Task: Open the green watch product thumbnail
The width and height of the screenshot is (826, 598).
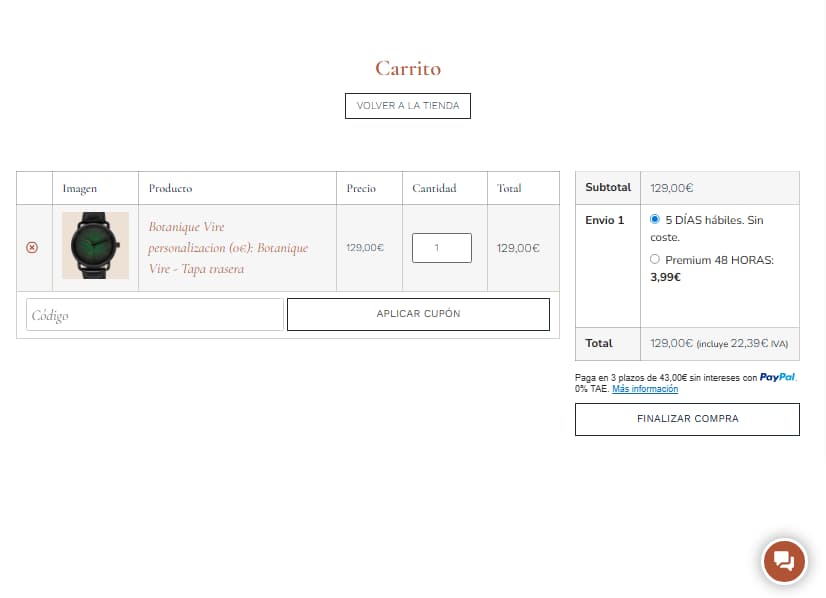Action: tap(95, 246)
